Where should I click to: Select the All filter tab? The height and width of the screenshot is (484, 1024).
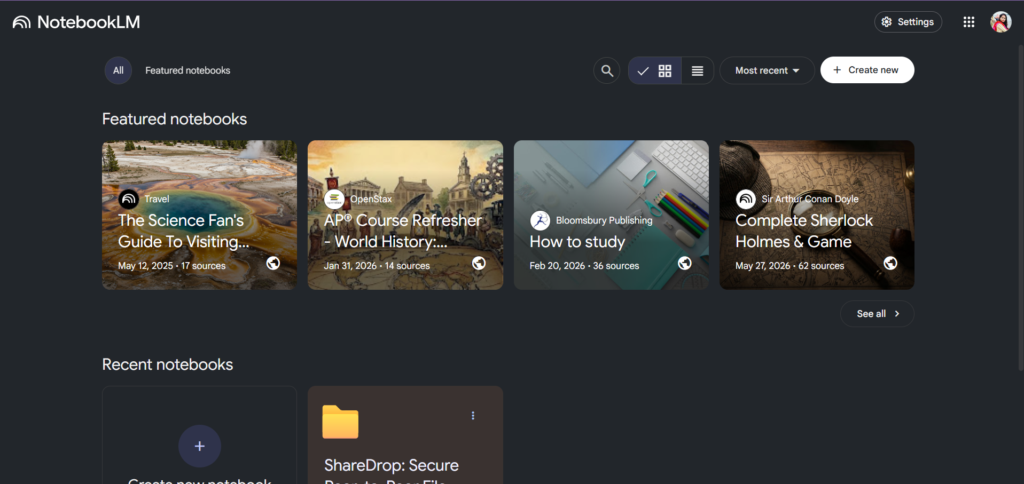[x=118, y=71]
